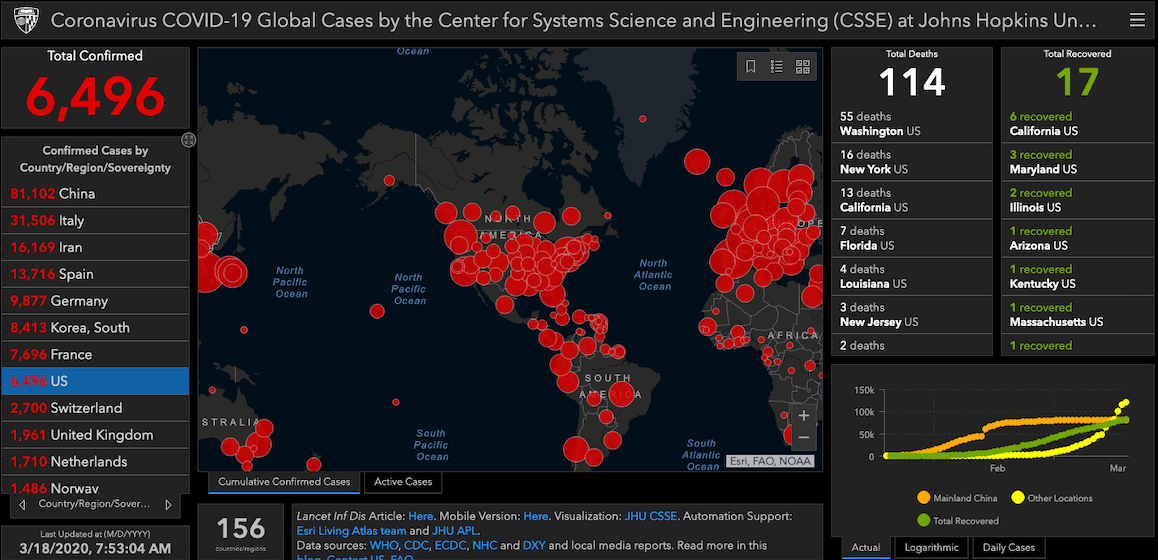
Task: Select Netherlands in the country list
Action: point(95,462)
